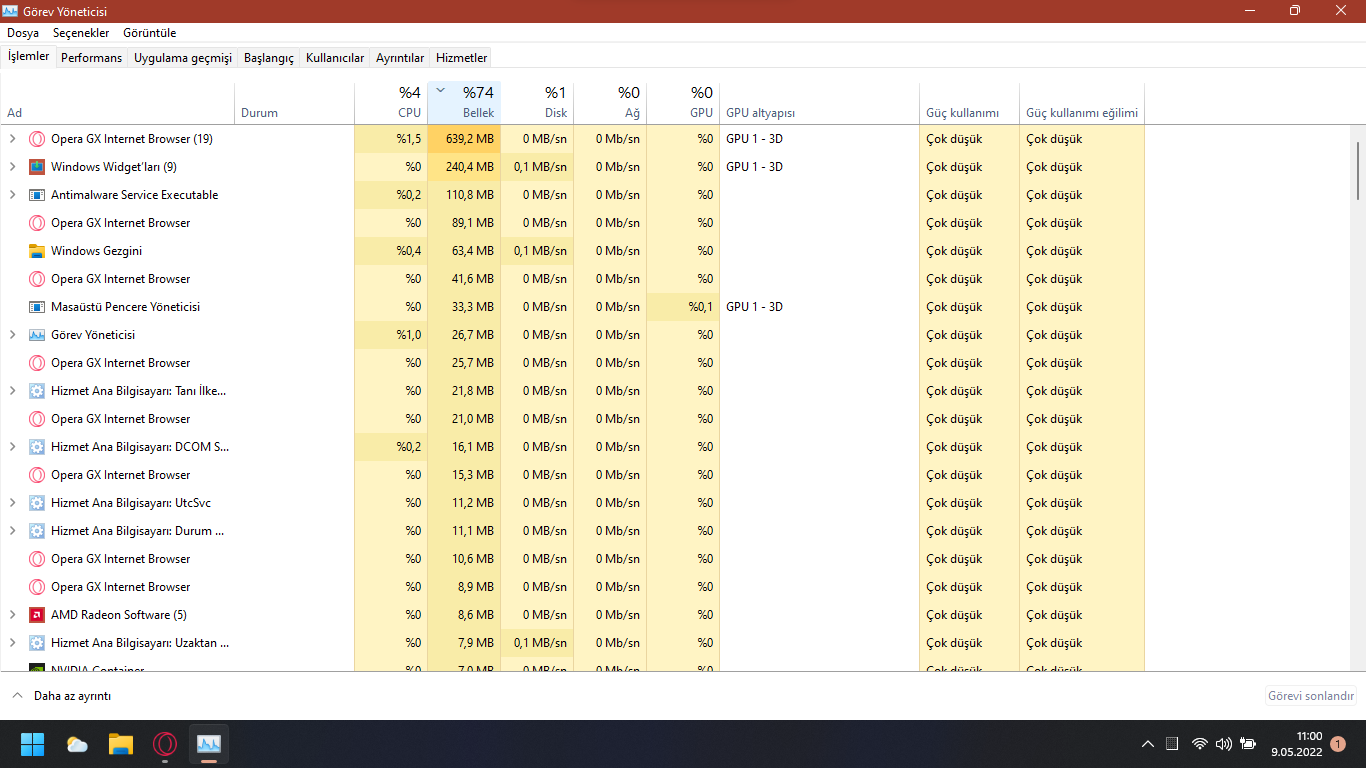Open the volume speaker tray icon
Image resolution: width=1366 pixels, height=768 pixels.
[x=1224, y=744]
